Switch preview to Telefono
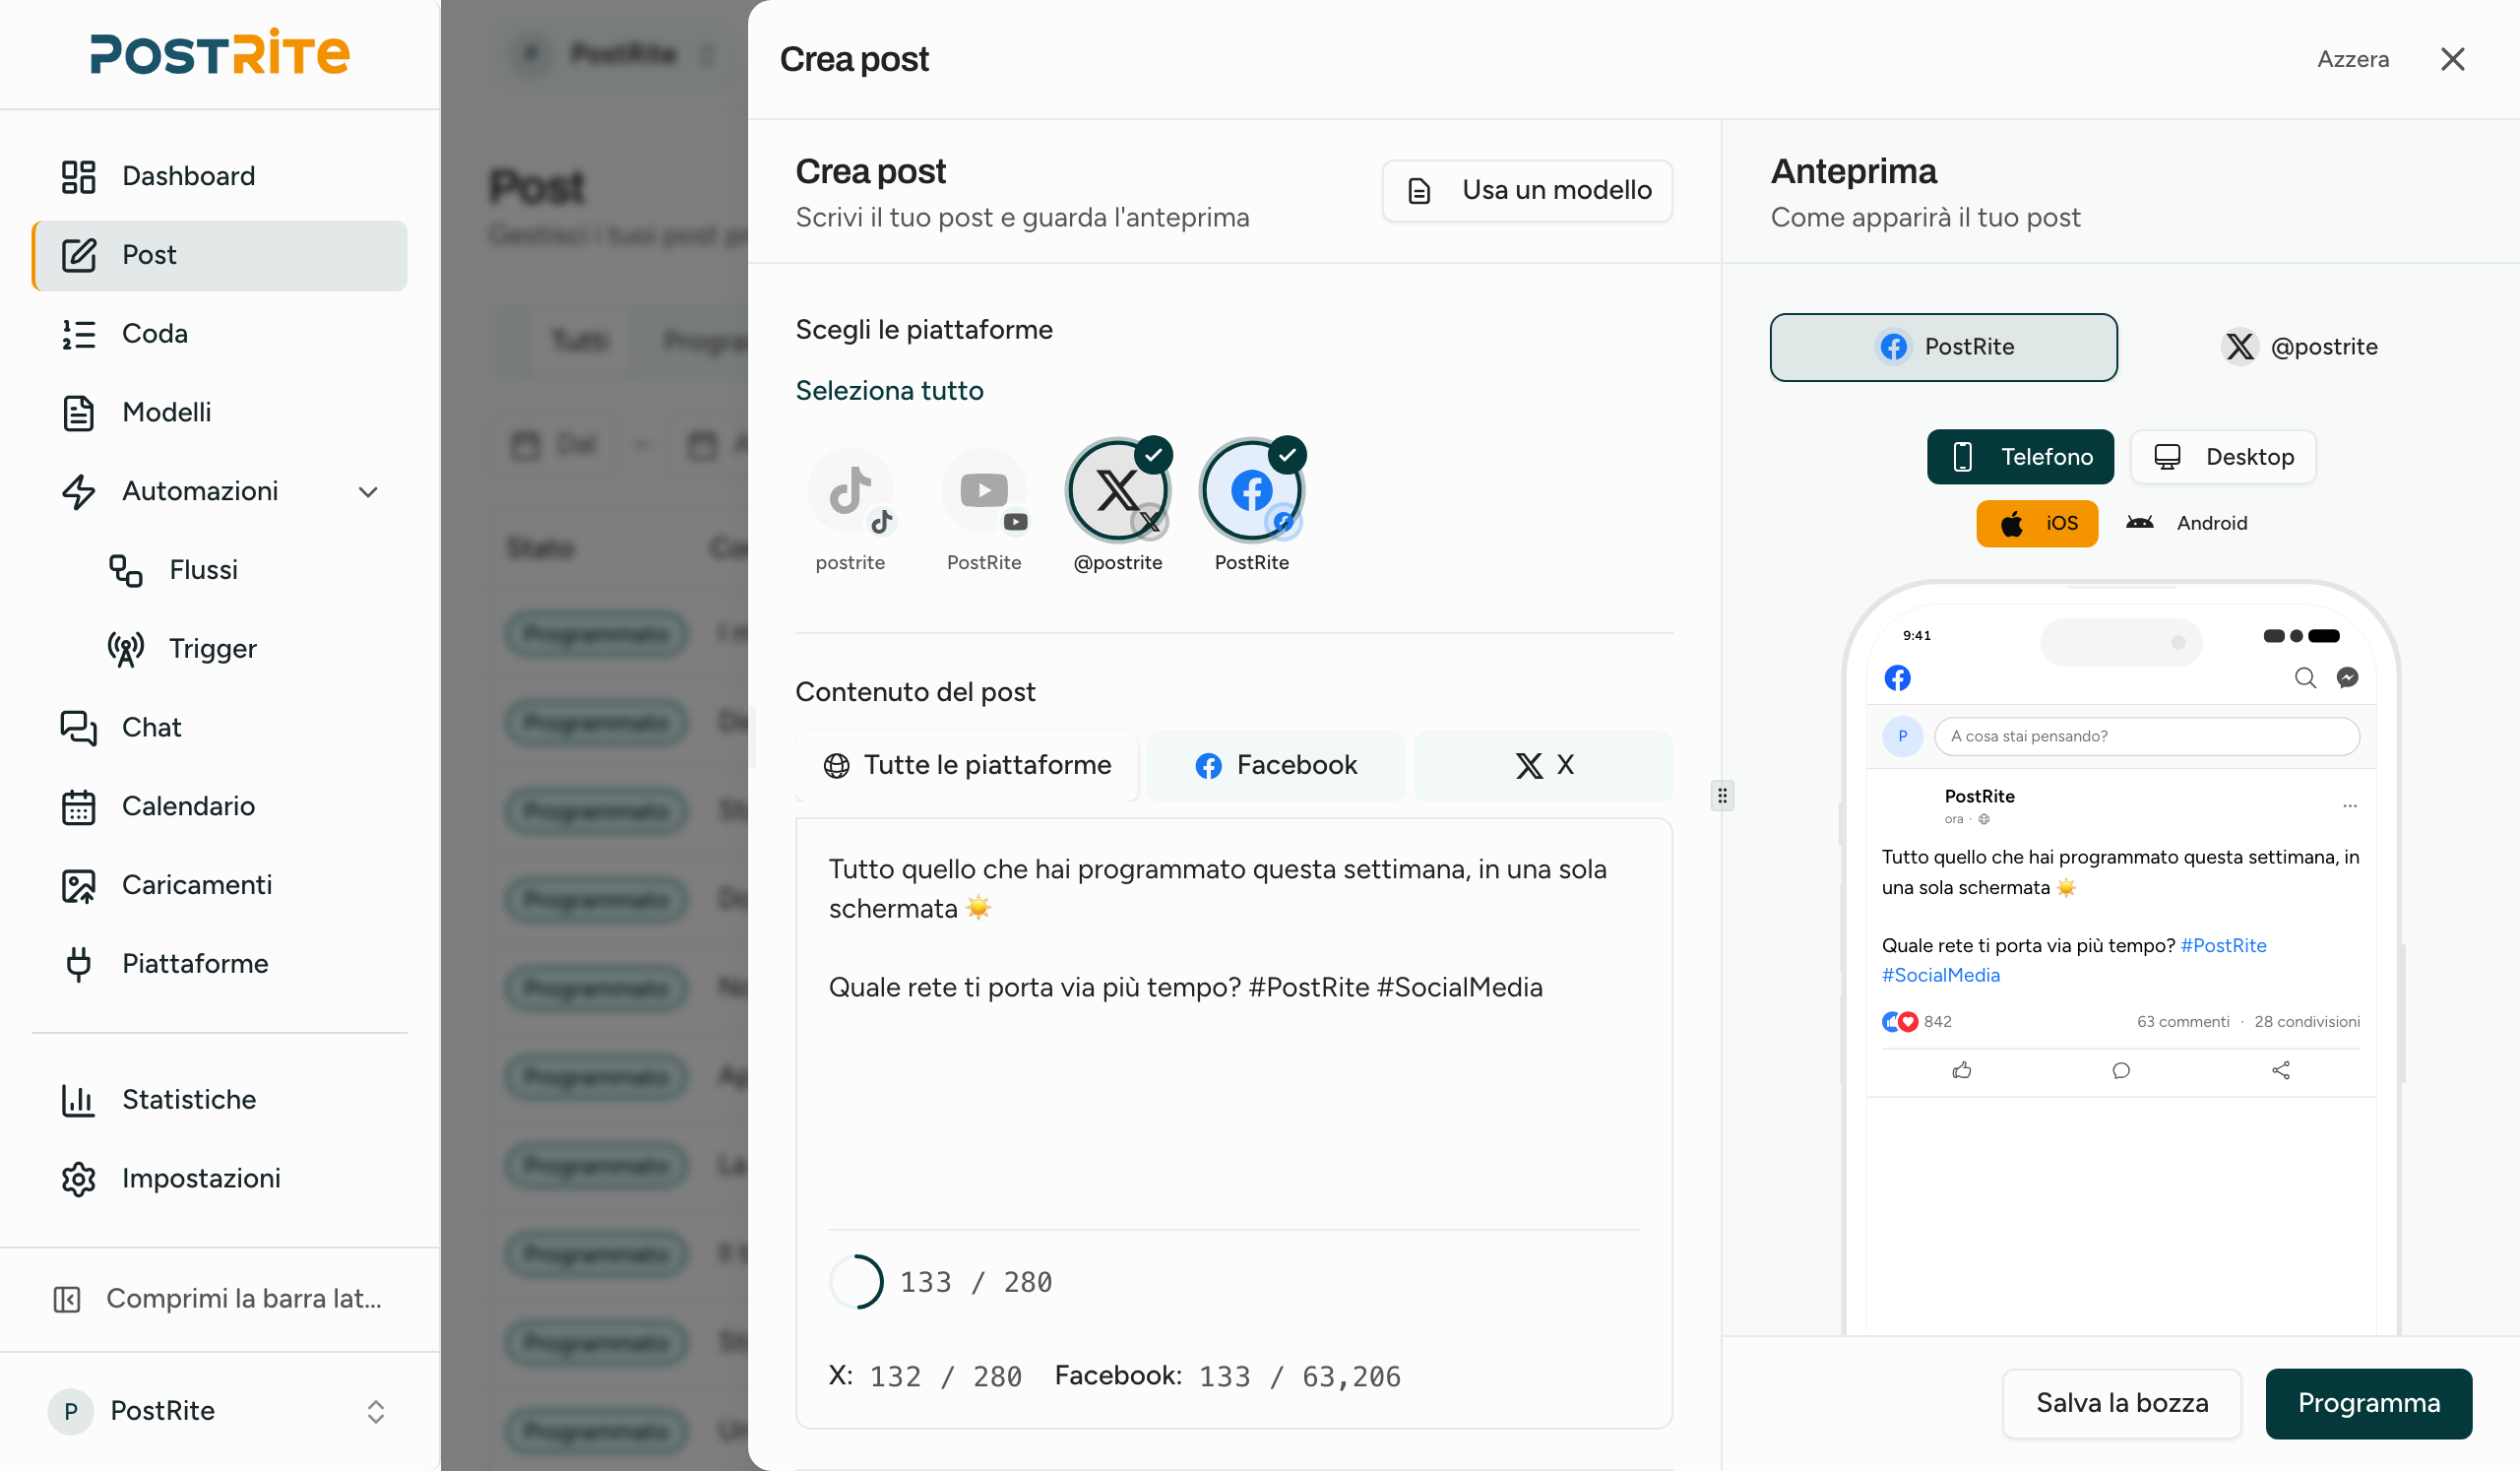Viewport: 2520px width, 1471px height. (2020, 457)
